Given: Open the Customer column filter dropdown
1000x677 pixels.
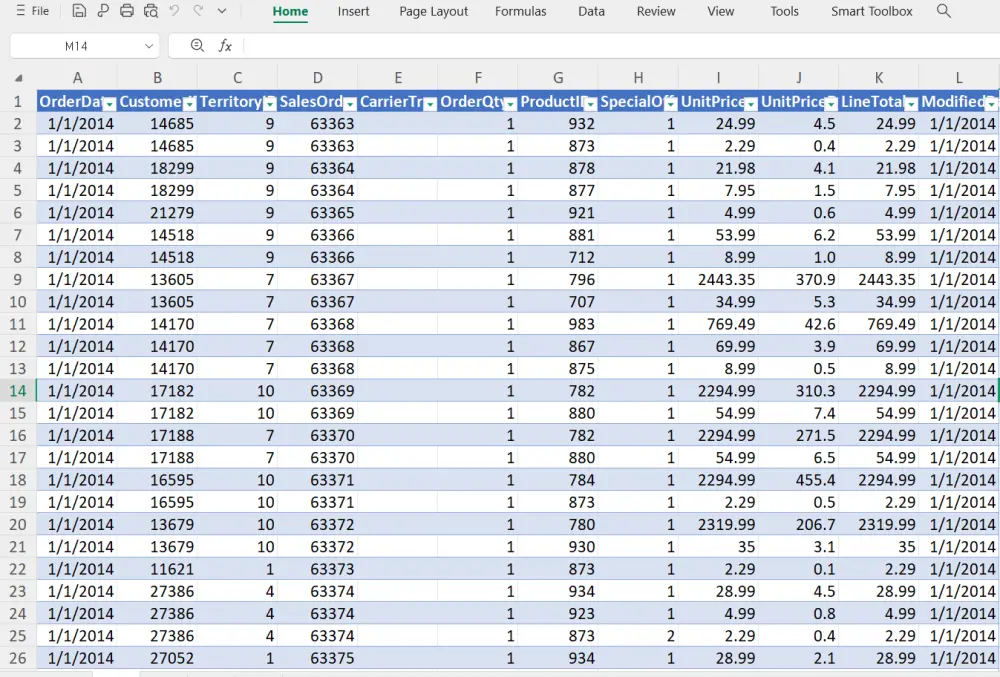Looking at the screenshot, I should coord(189,103).
